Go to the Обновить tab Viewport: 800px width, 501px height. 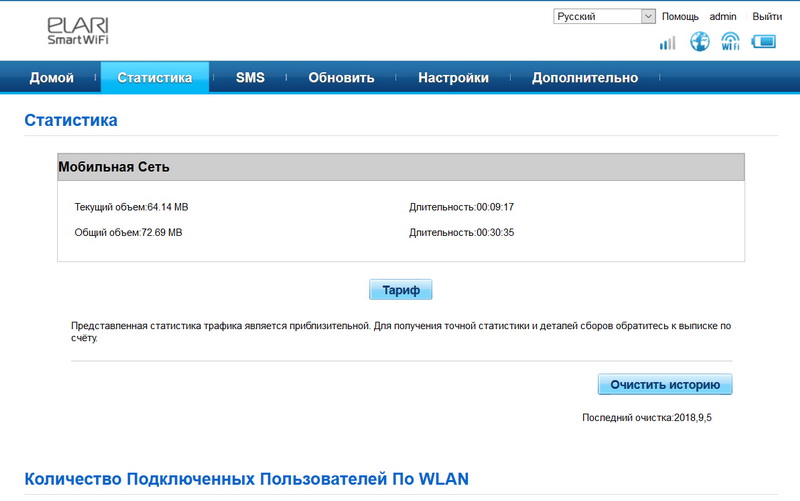click(341, 78)
